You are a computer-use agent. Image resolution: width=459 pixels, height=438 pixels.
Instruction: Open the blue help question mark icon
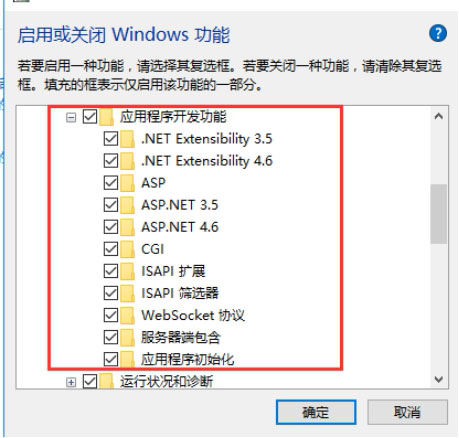[438, 33]
